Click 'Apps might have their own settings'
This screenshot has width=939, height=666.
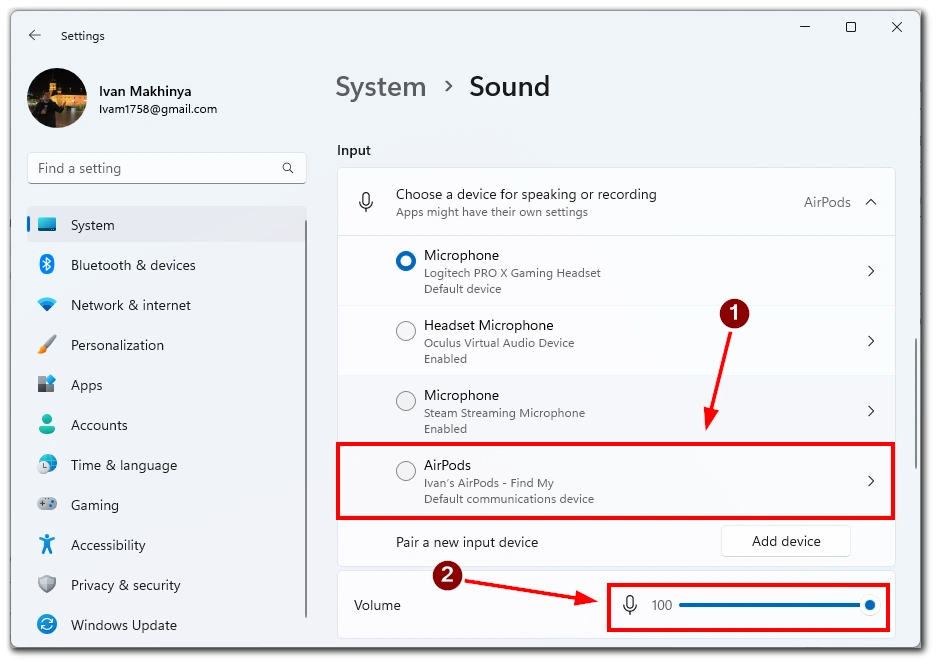click(x=492, y=212)
